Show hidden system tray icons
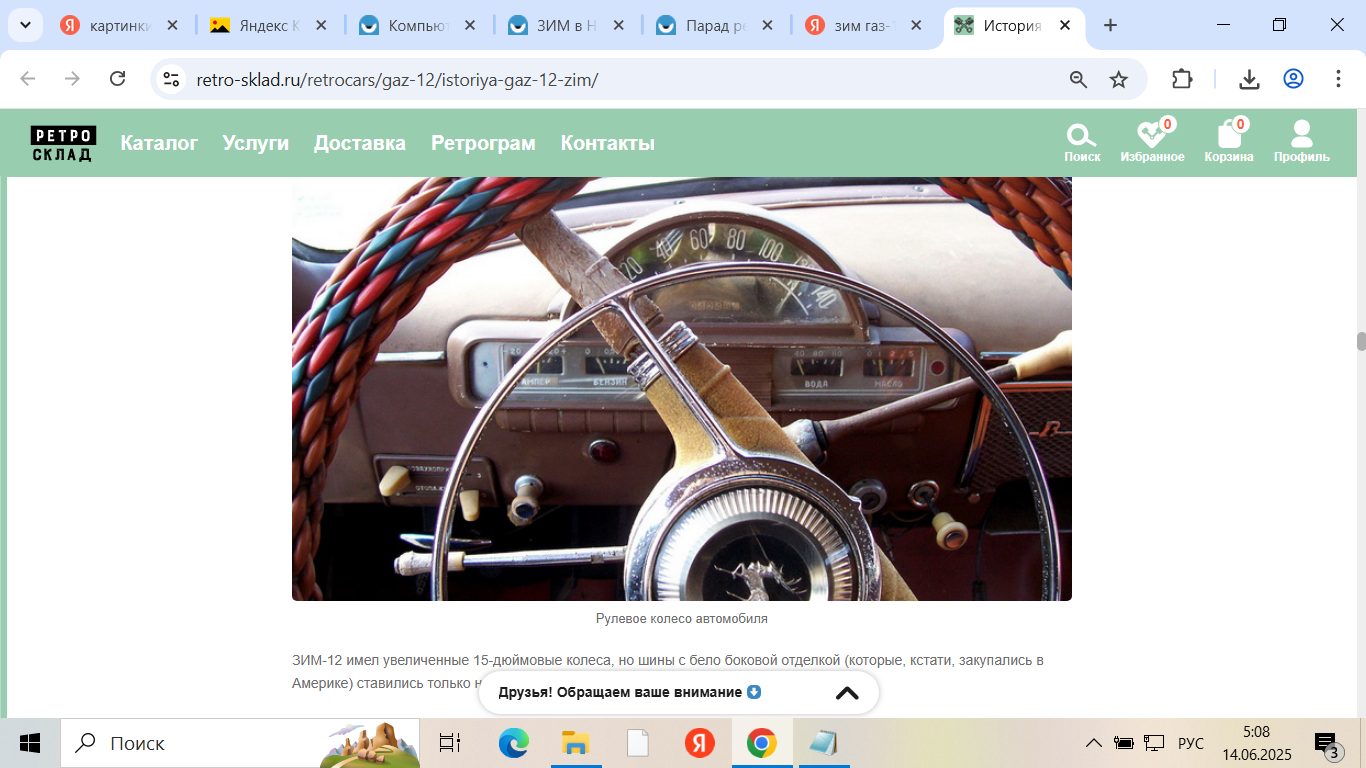This screenshot has height=768, width=1366. pyautogui.click(x=1094, y=743)
